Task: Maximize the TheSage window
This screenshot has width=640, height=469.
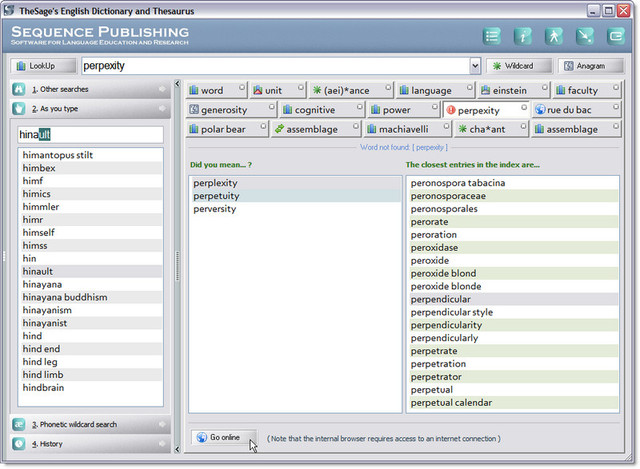Action: (x=609, y=11)
